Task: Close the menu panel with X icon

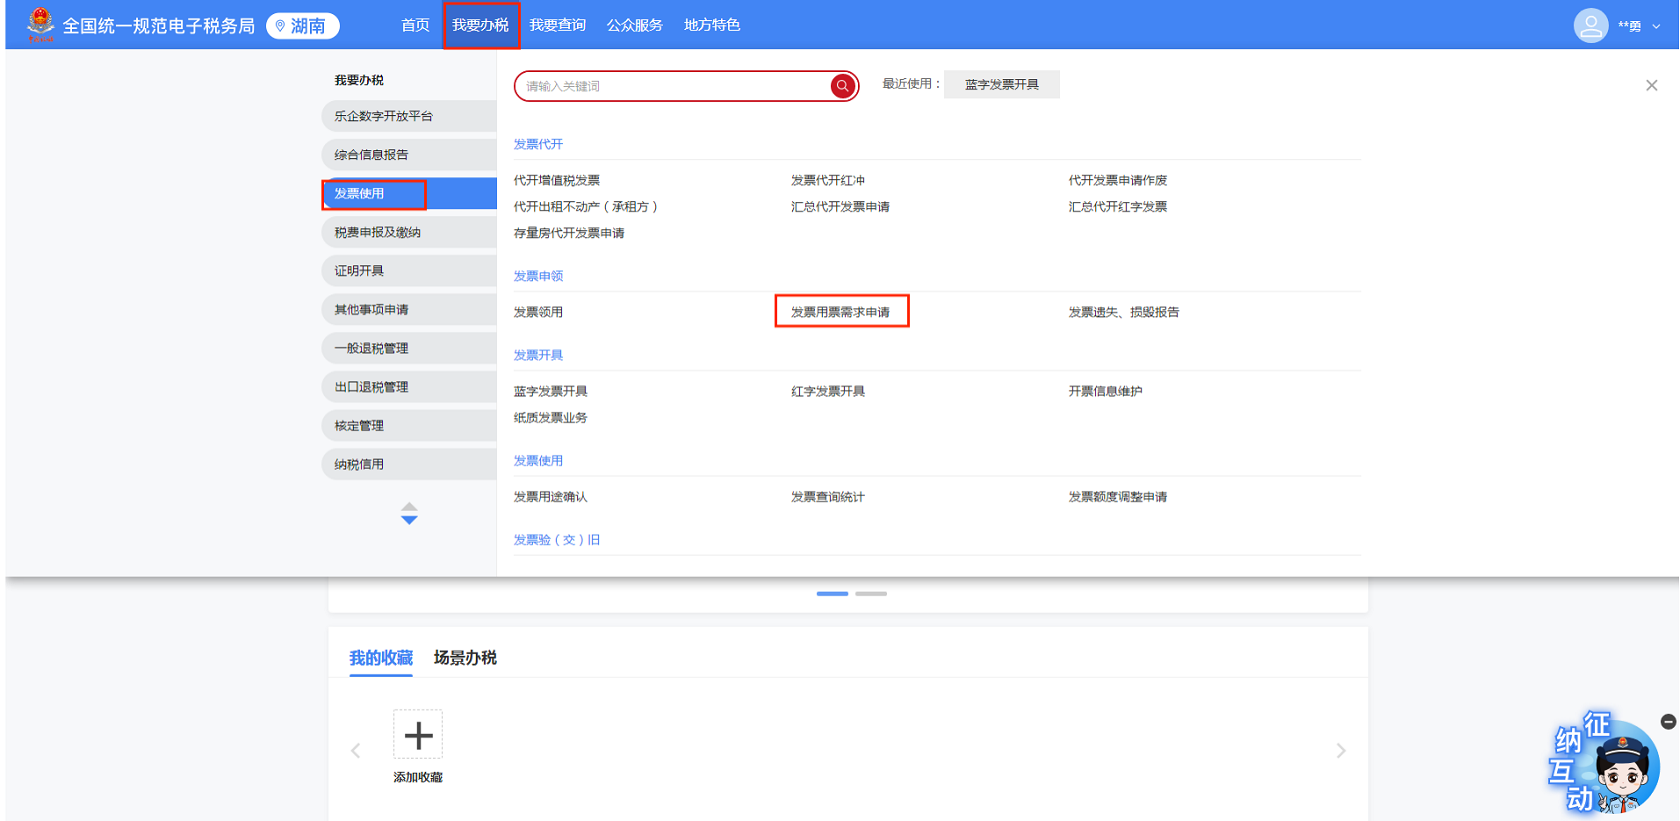Action: pyautogui.click(x=1651, y=86)
